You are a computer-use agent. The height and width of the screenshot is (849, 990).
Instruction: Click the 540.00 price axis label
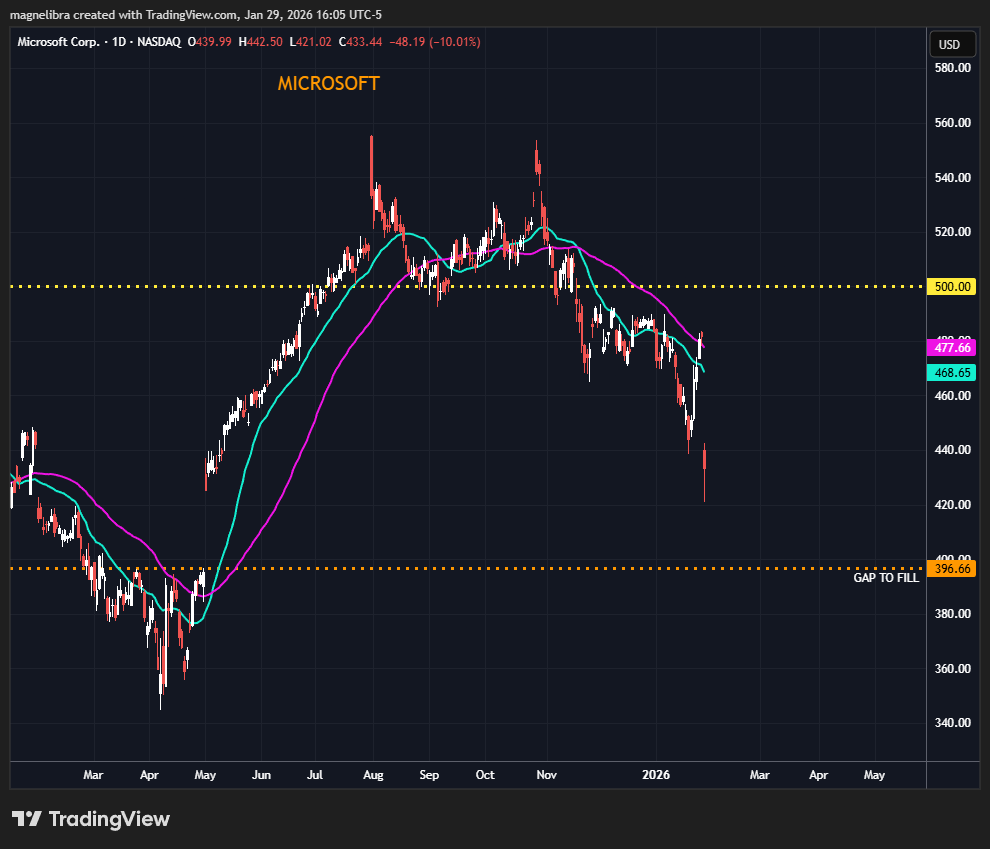tap(952, 177)
